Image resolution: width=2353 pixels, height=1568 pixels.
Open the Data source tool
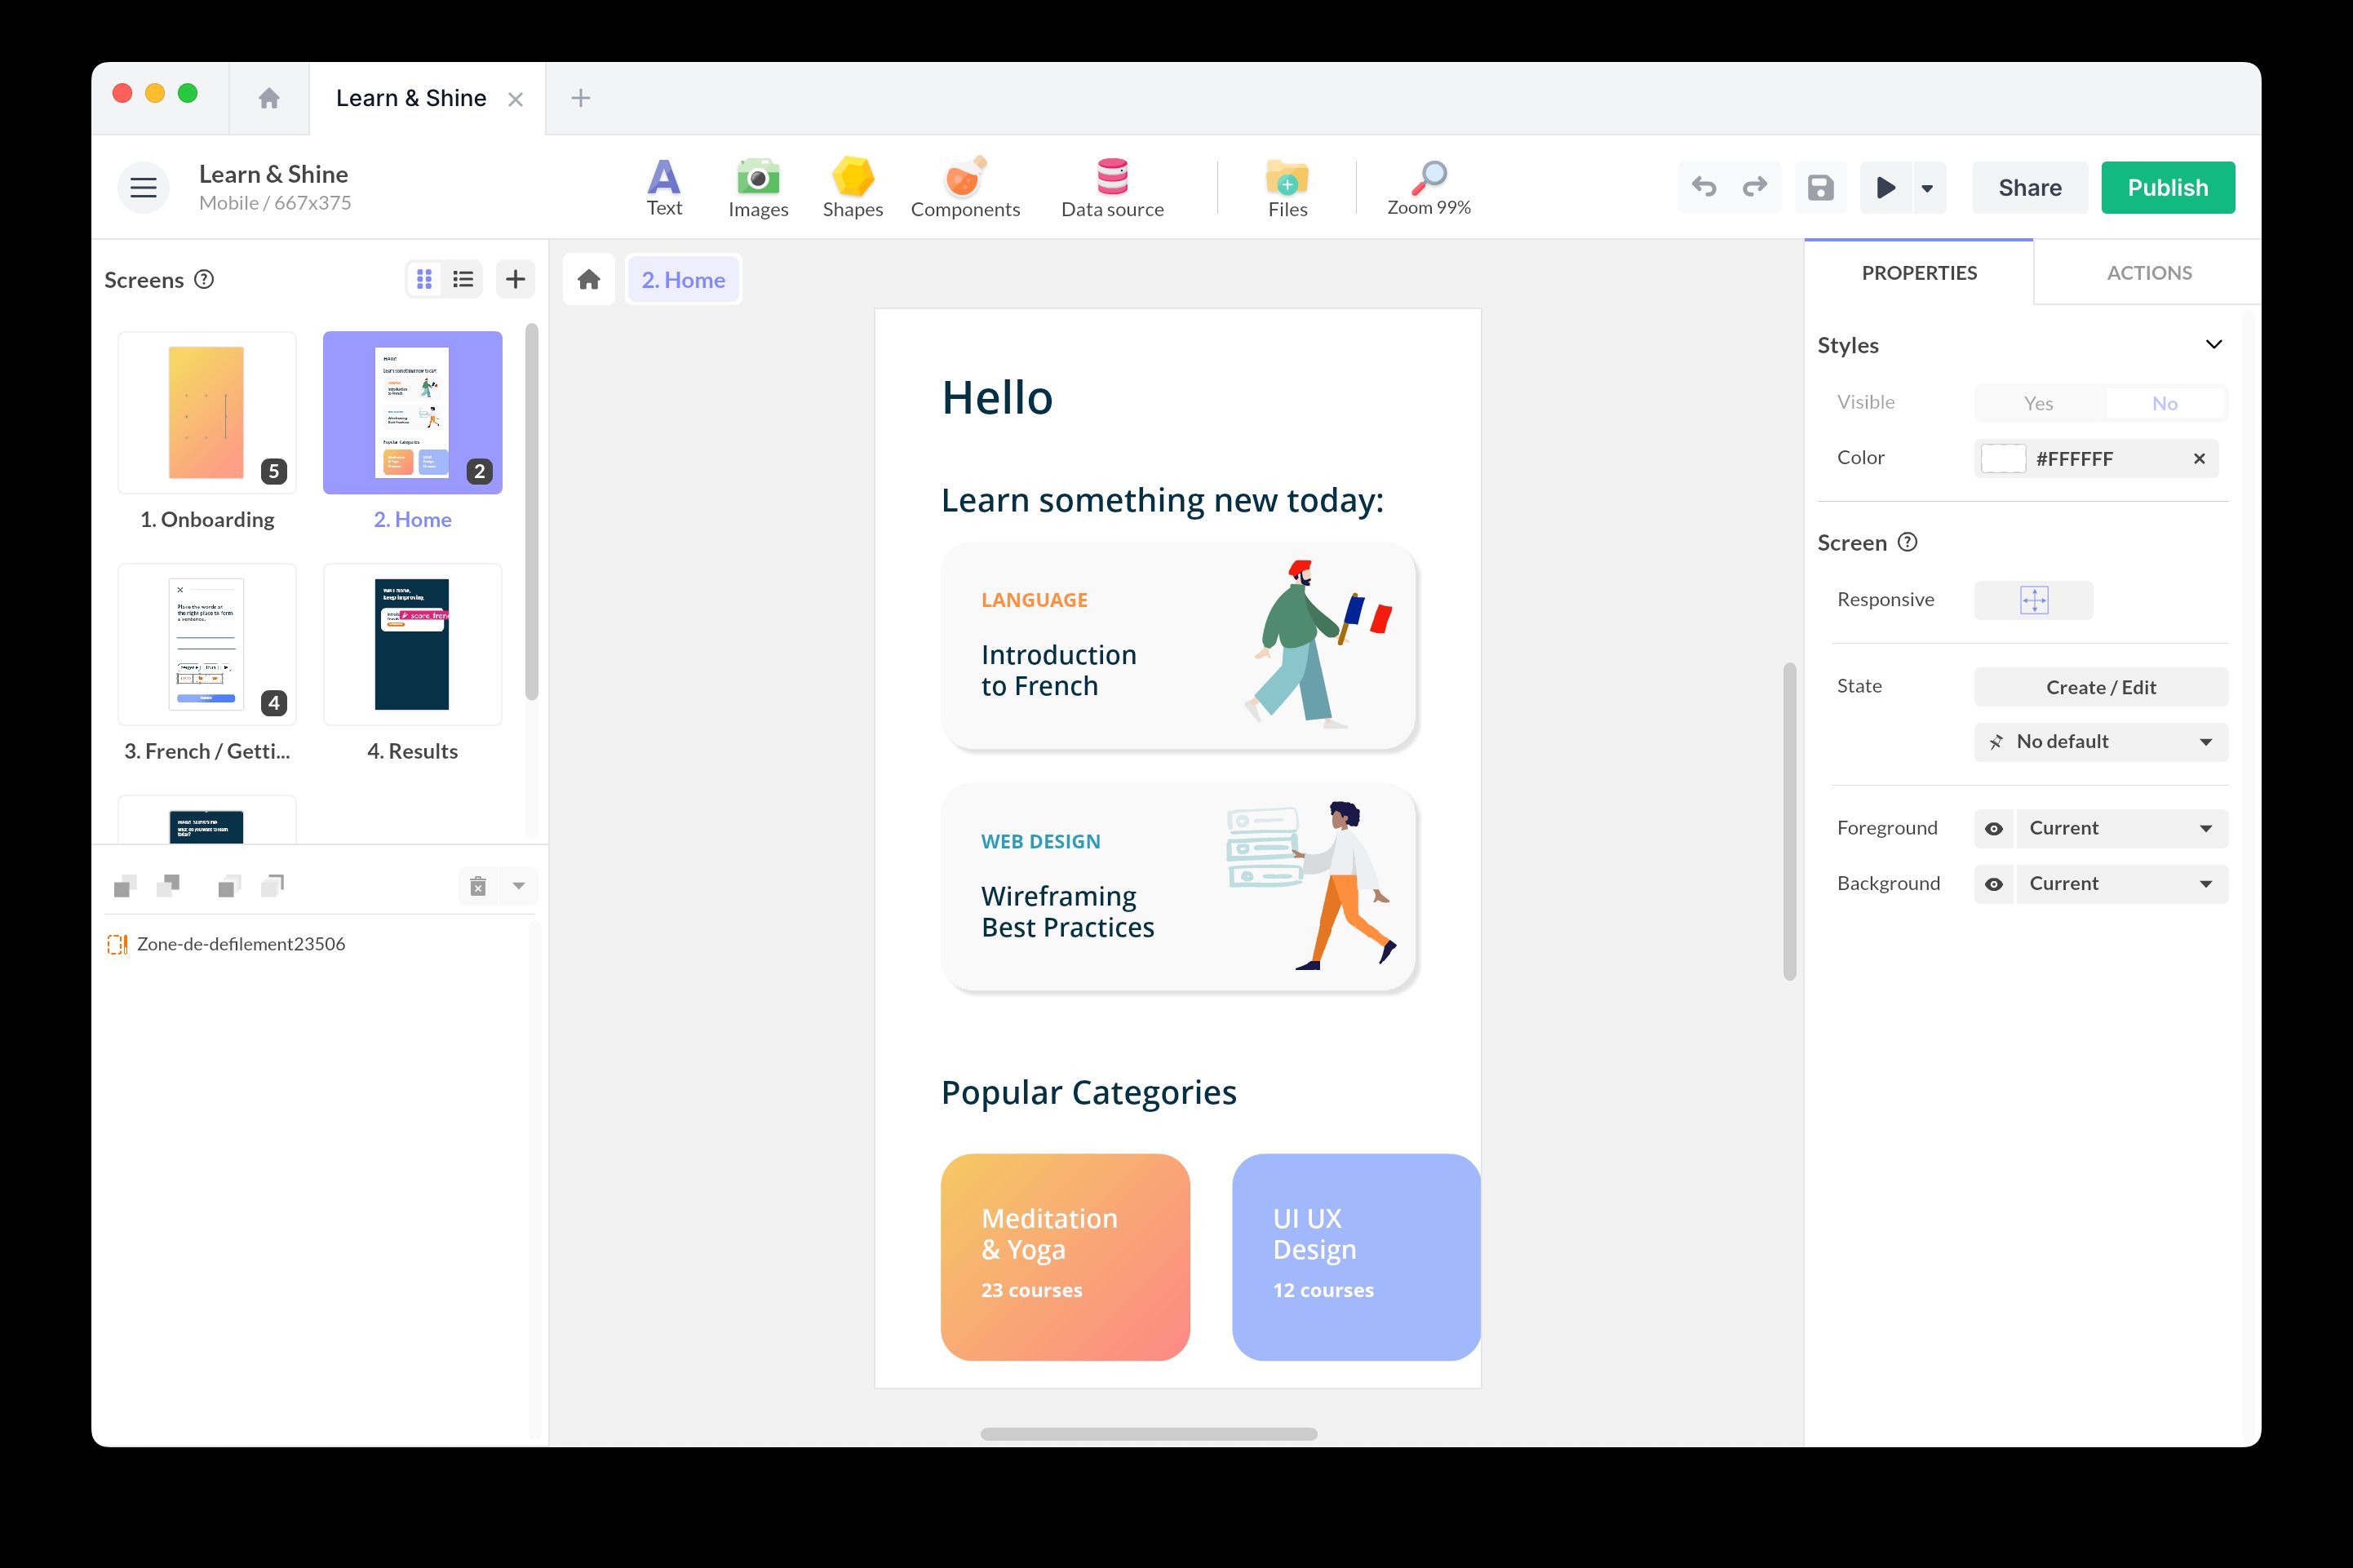click(x=1111, y=187)
